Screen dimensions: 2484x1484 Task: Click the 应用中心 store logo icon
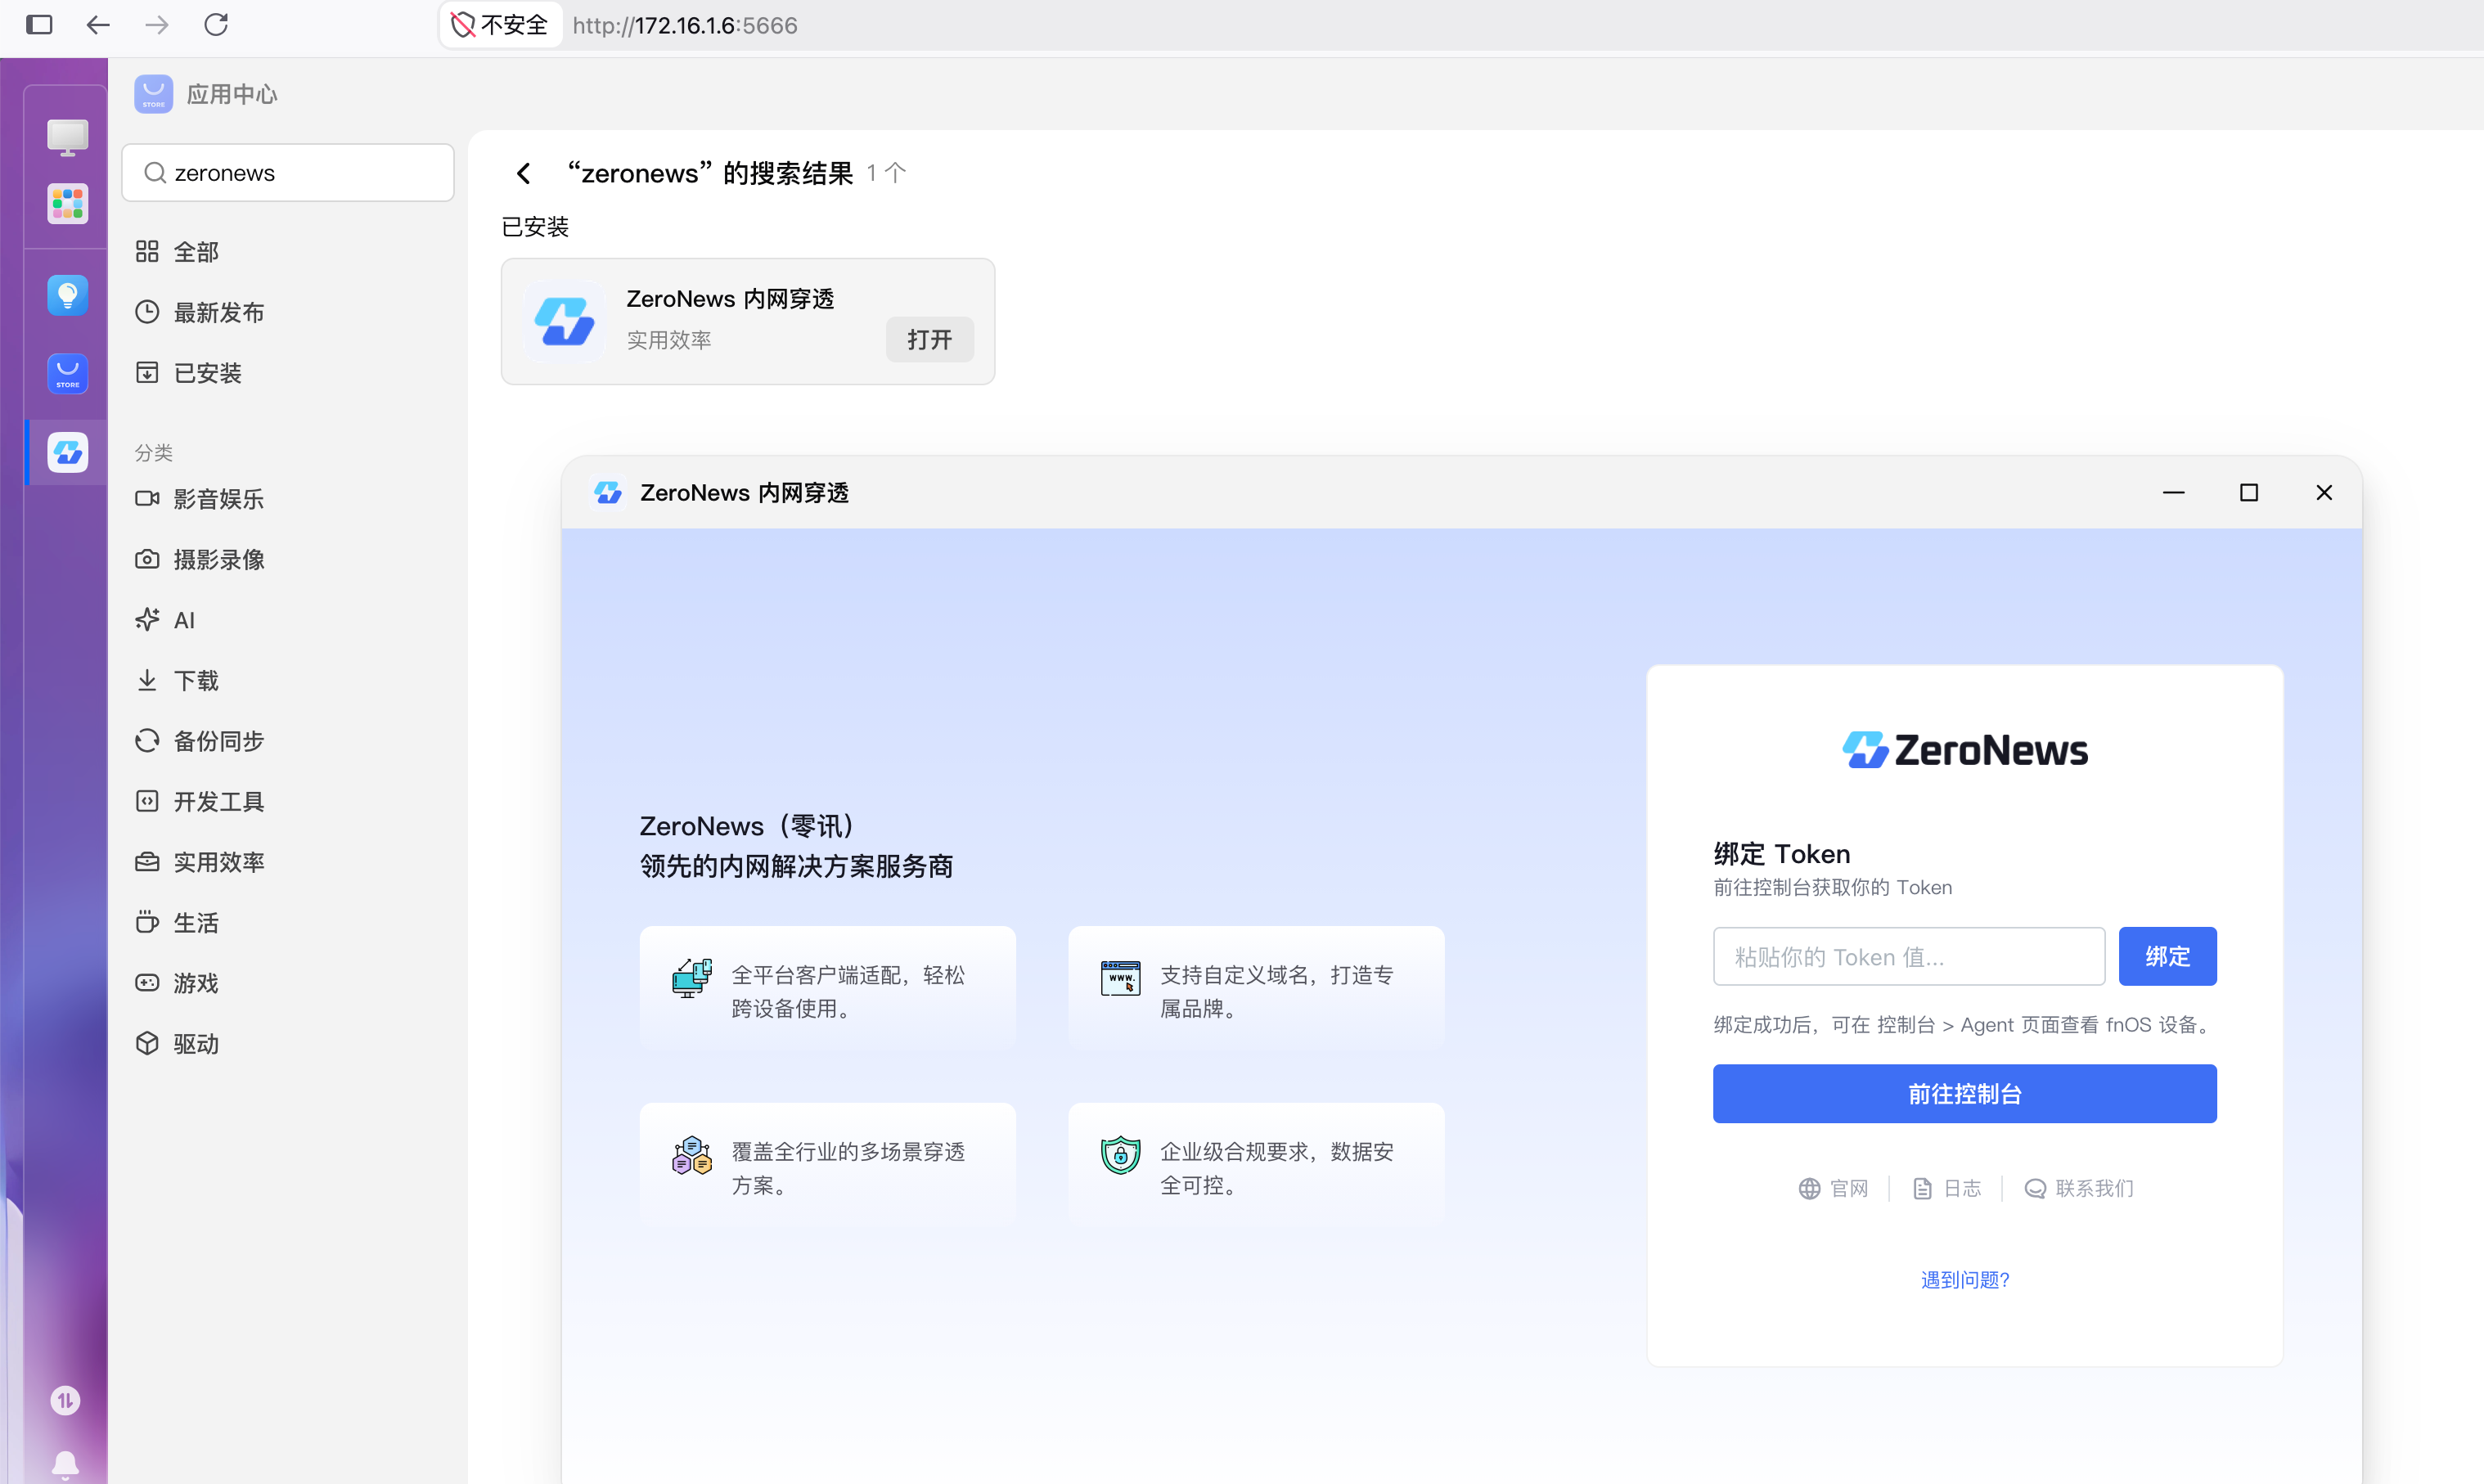(153, 94)
